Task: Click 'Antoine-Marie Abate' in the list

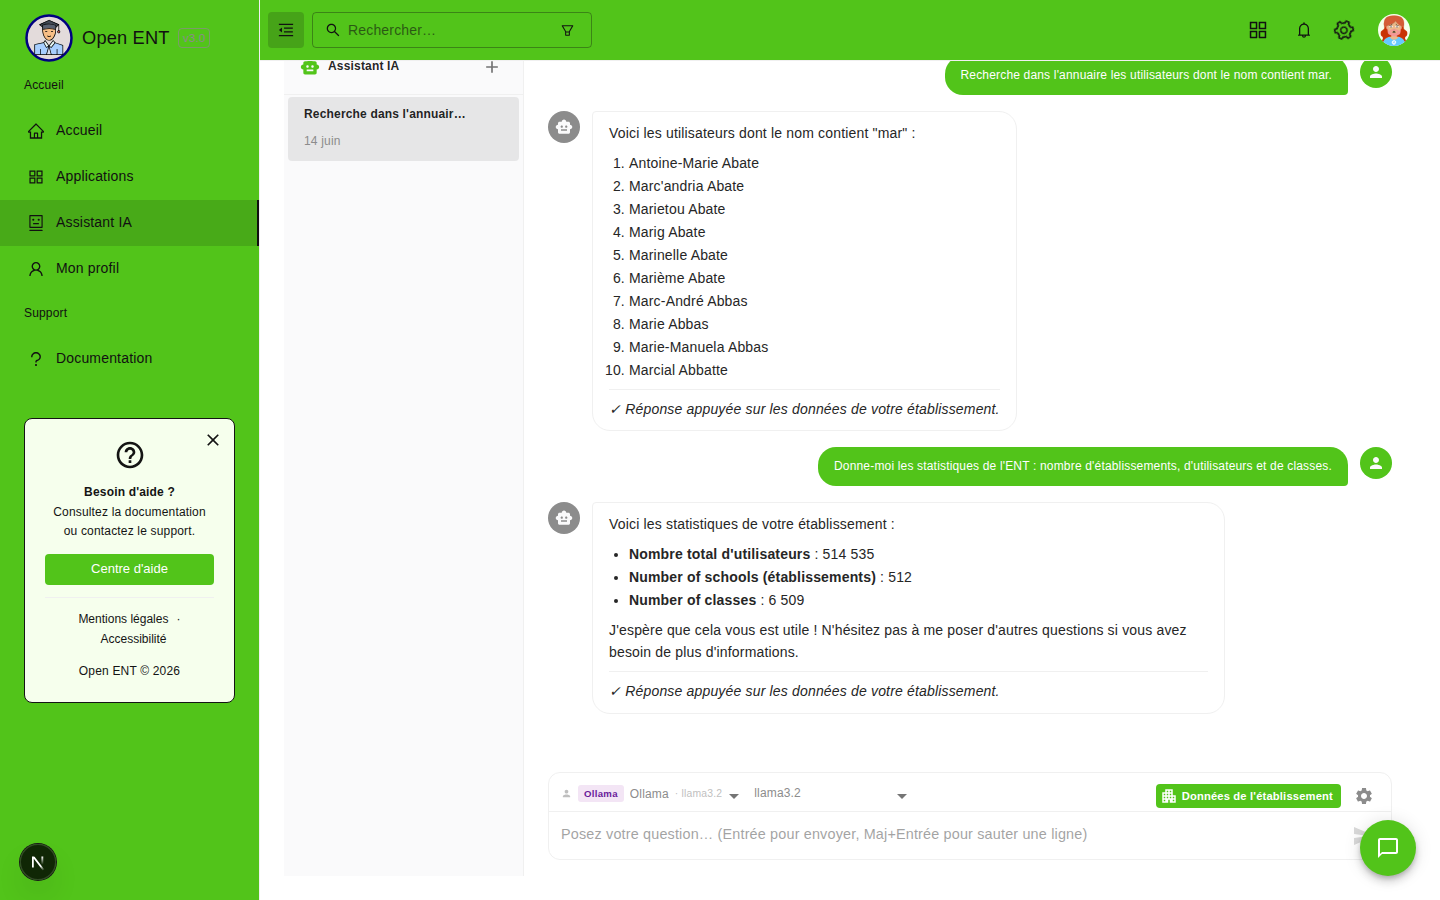Action: click(694, 163)
